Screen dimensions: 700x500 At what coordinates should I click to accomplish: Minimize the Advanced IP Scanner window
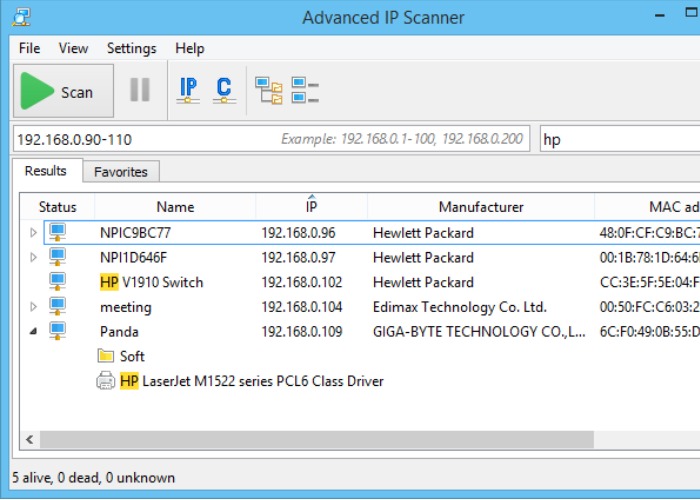tap(659, 15)
